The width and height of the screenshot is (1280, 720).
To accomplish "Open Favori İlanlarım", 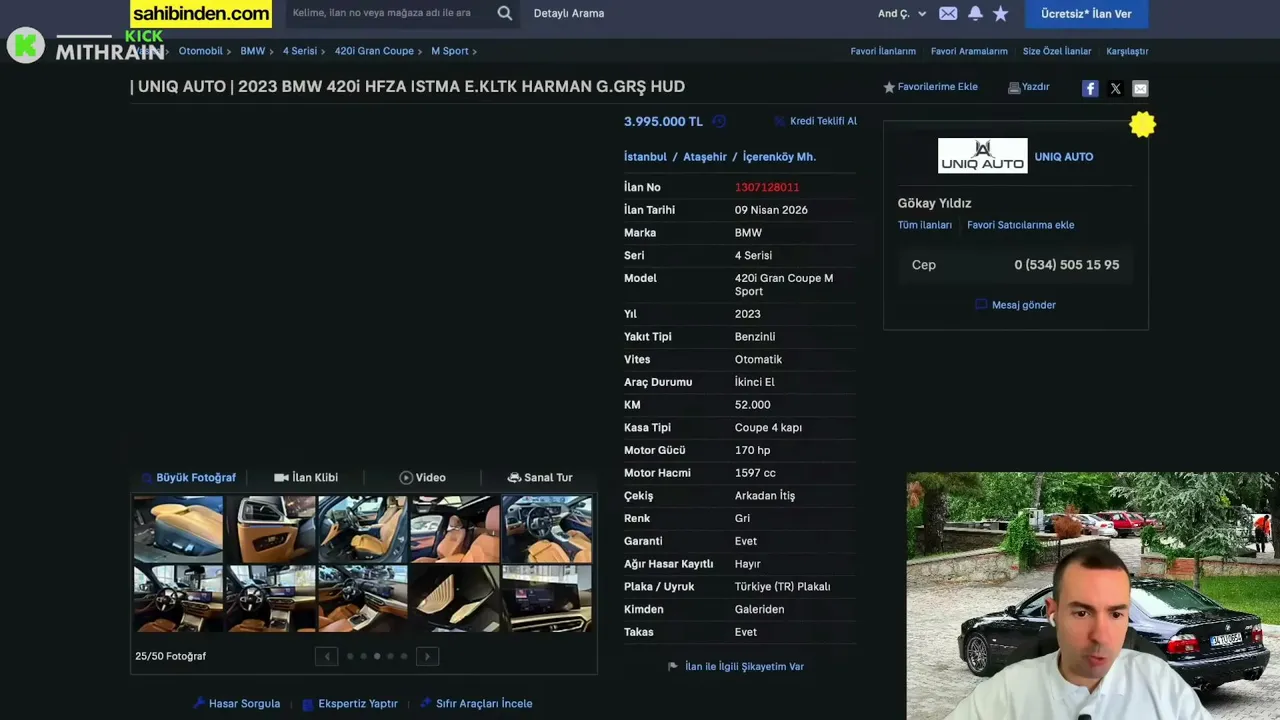I will pyautogui.click(x=883, y=51).
